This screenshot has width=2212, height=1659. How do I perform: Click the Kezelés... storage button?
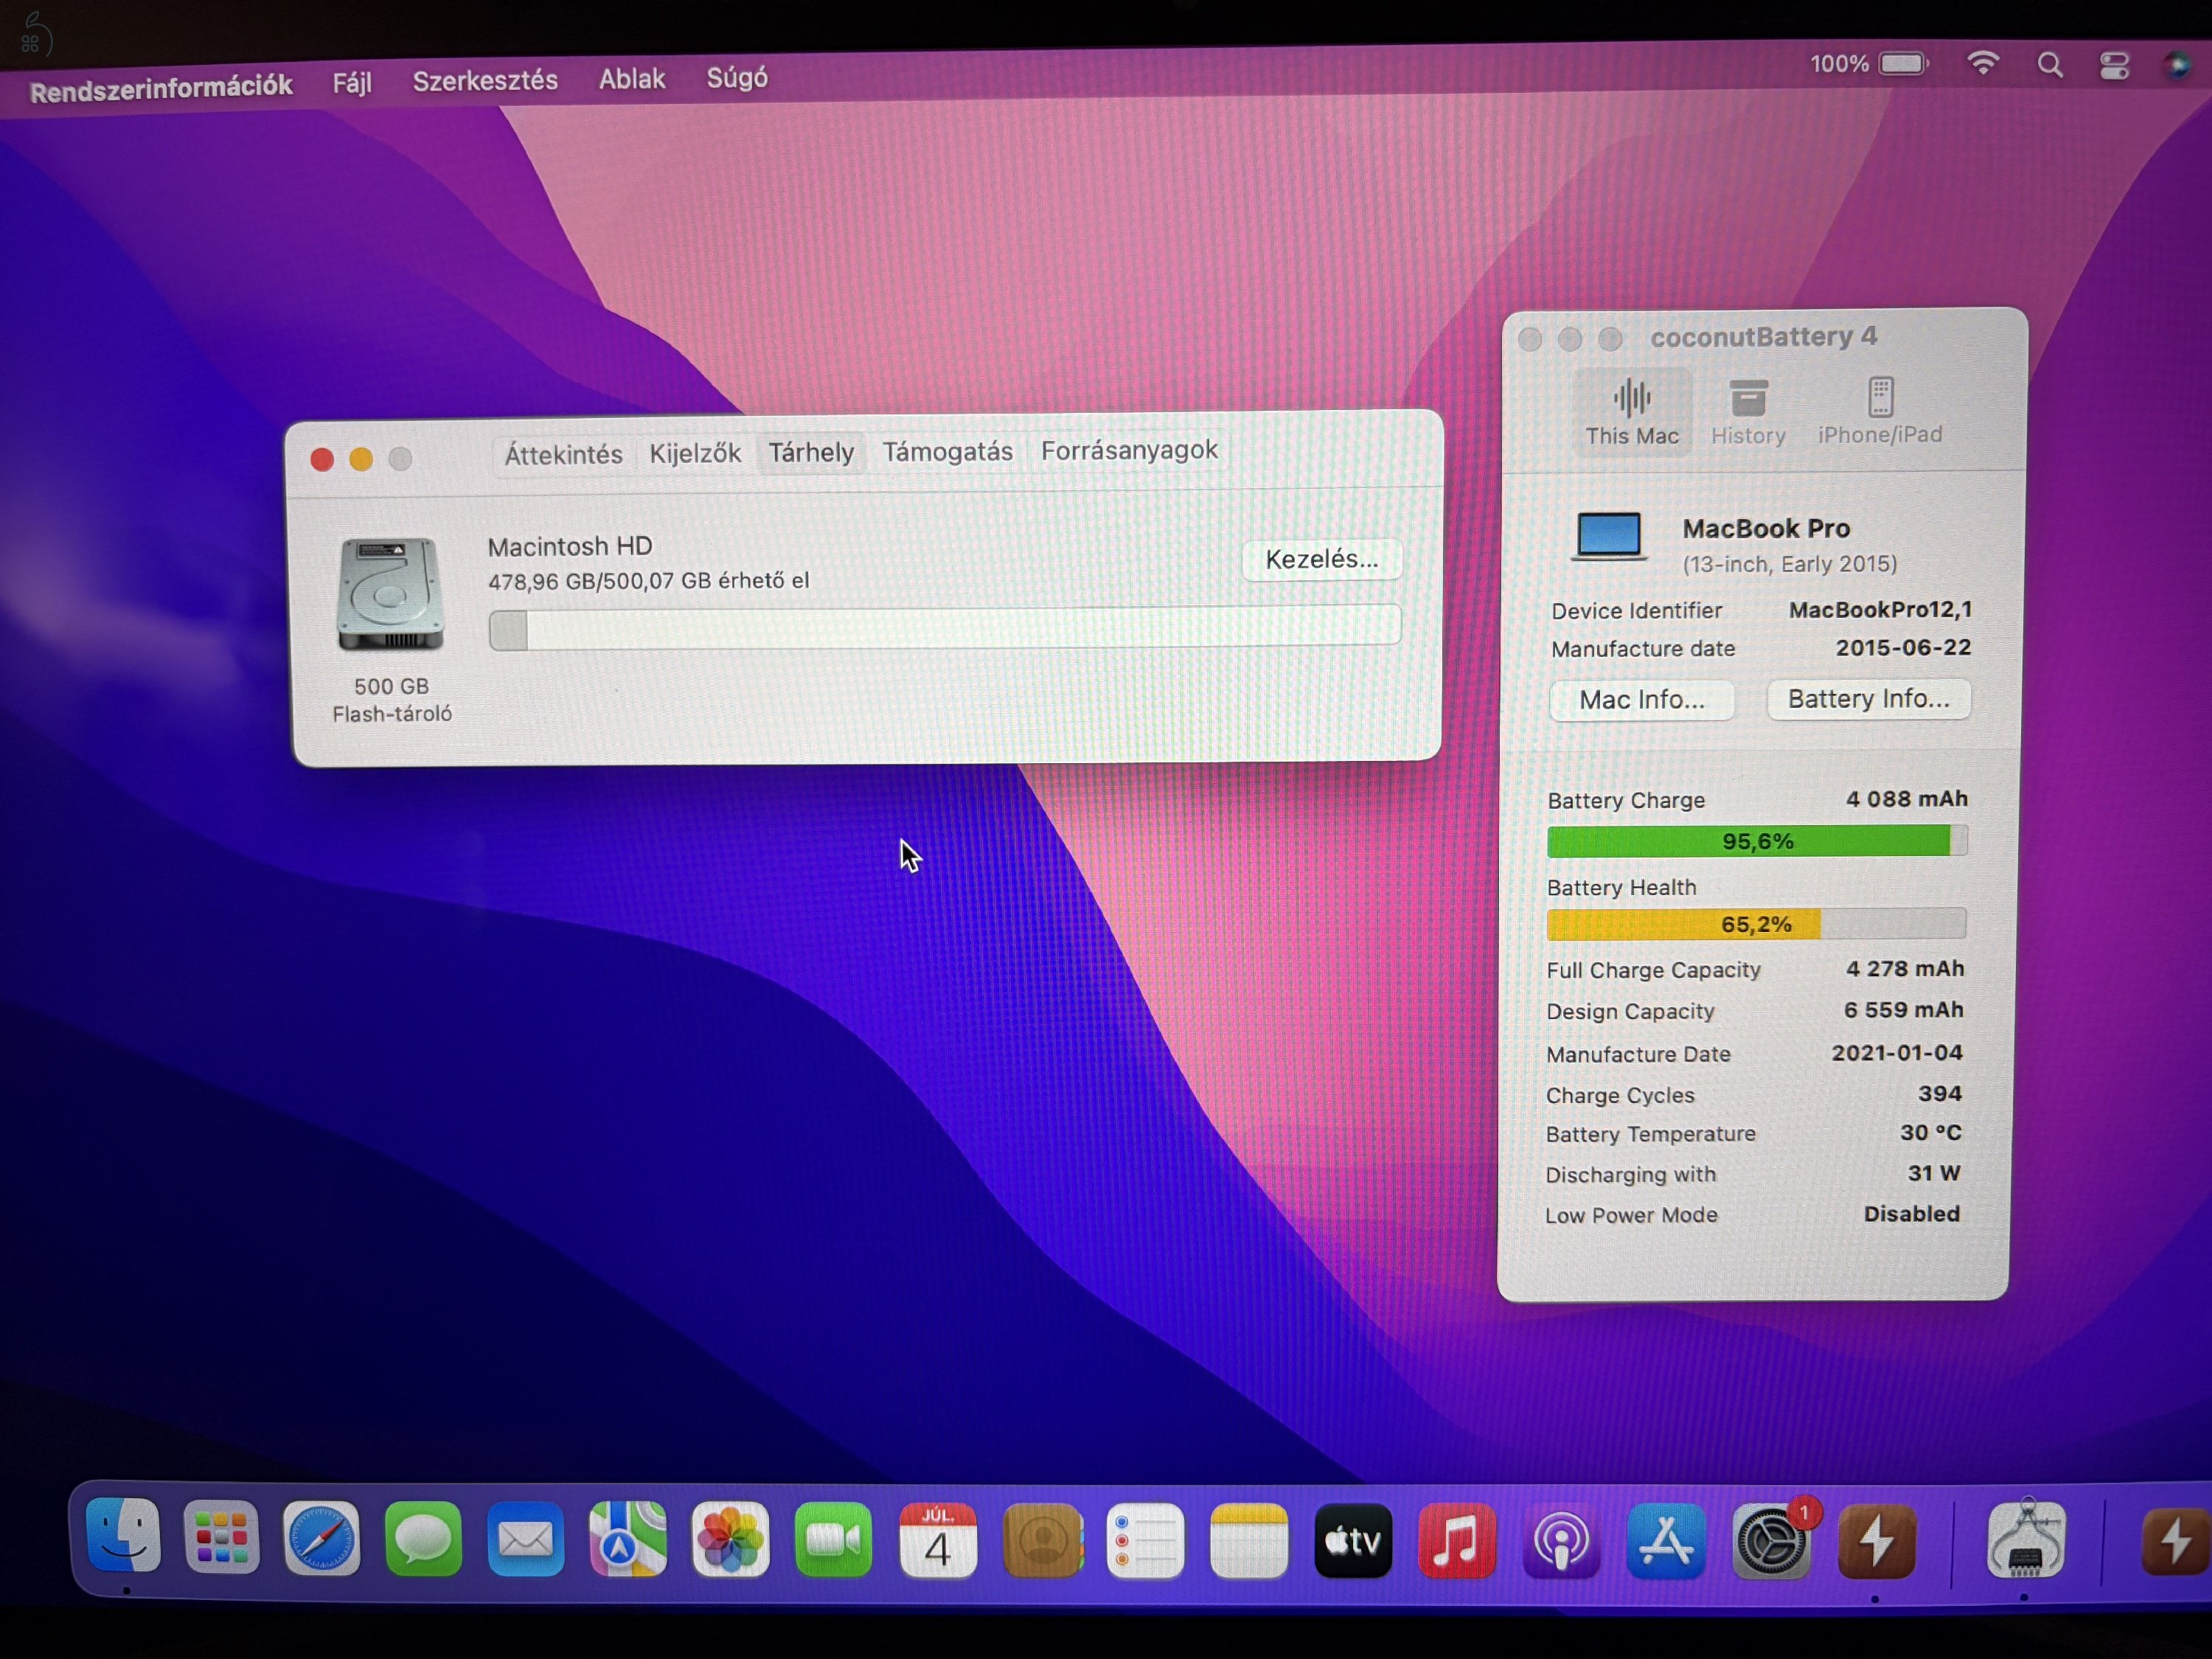point(1321,559)
